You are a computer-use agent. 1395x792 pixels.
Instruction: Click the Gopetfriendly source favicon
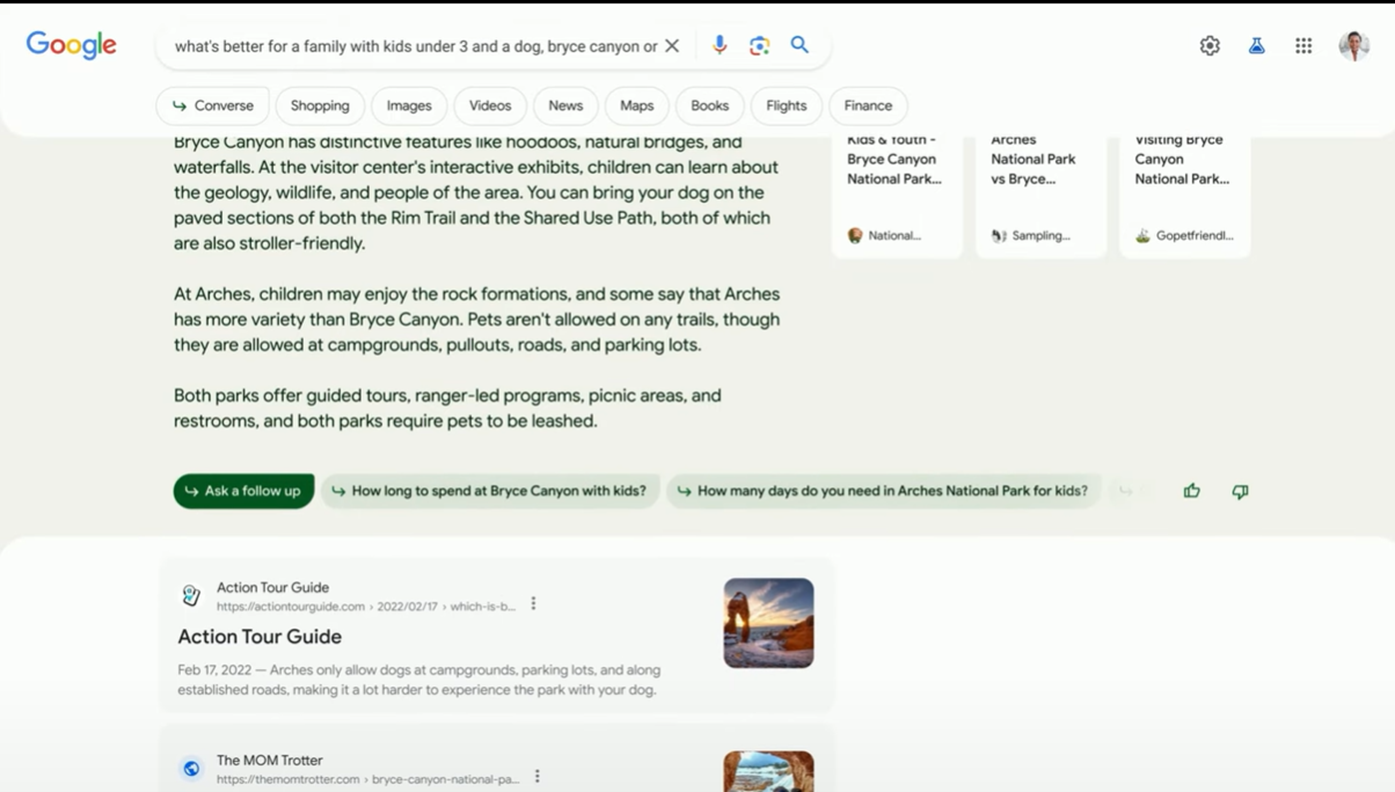[x=1143, y=236]
